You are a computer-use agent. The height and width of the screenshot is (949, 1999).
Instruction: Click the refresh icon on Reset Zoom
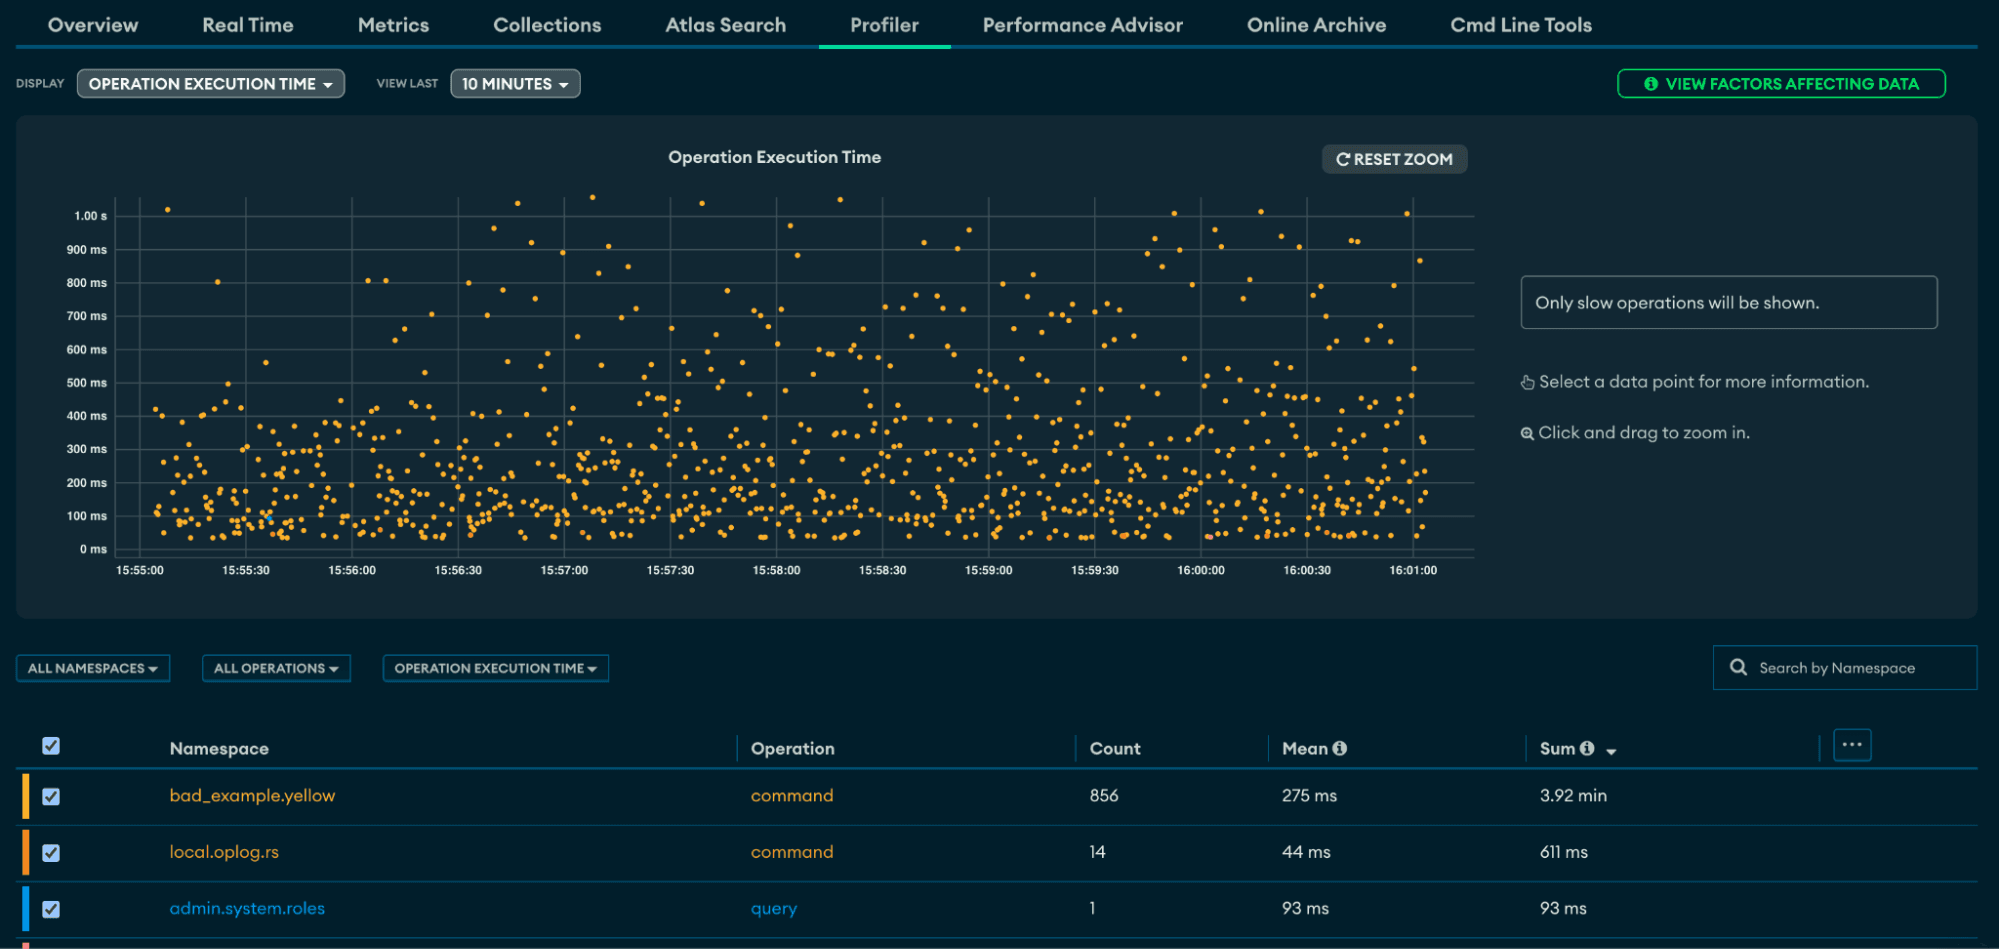pos(1343,159)
